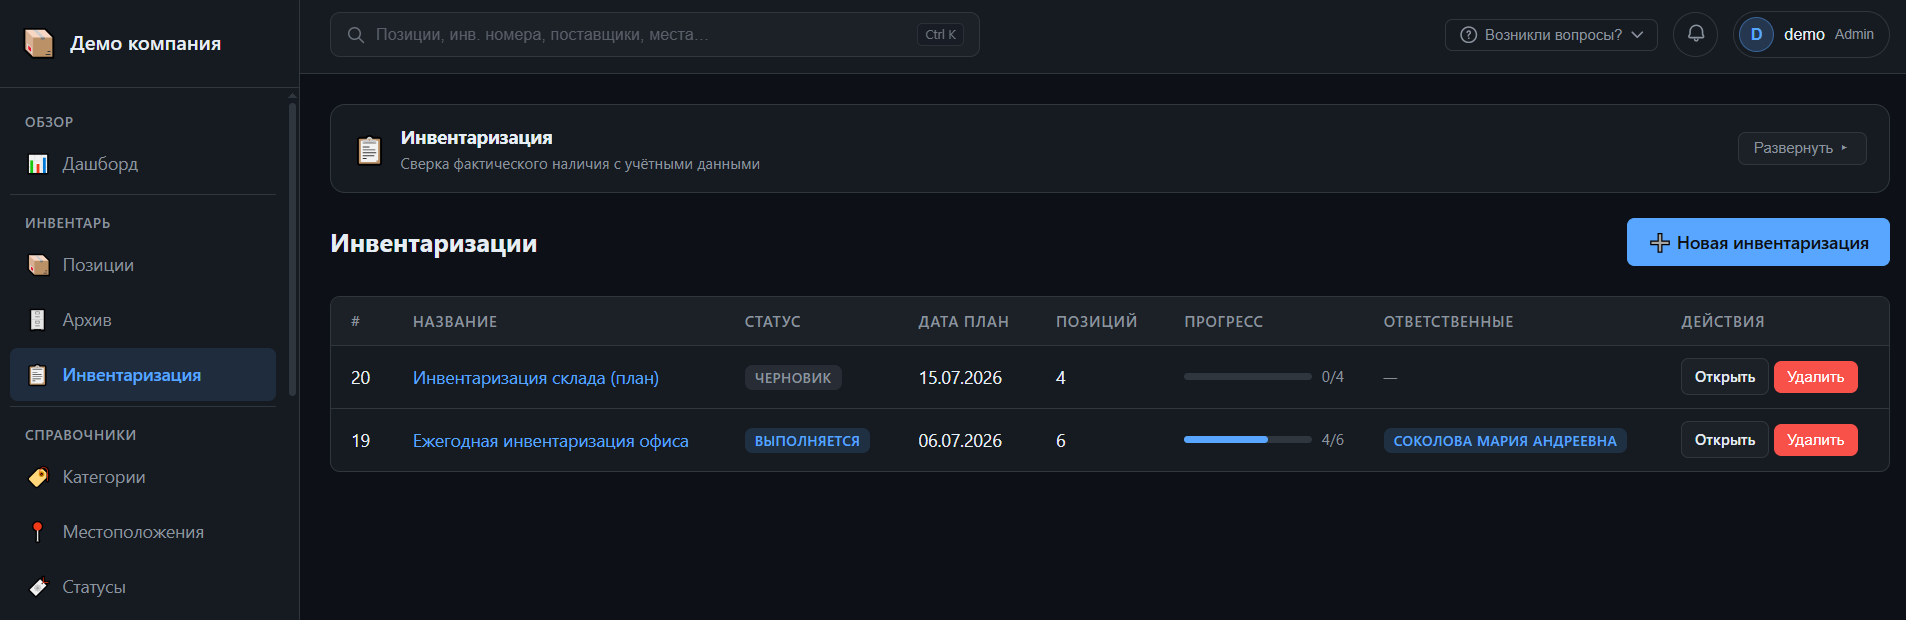Click the Позиции box icon
1906x620 pixels.
[38, 265]
